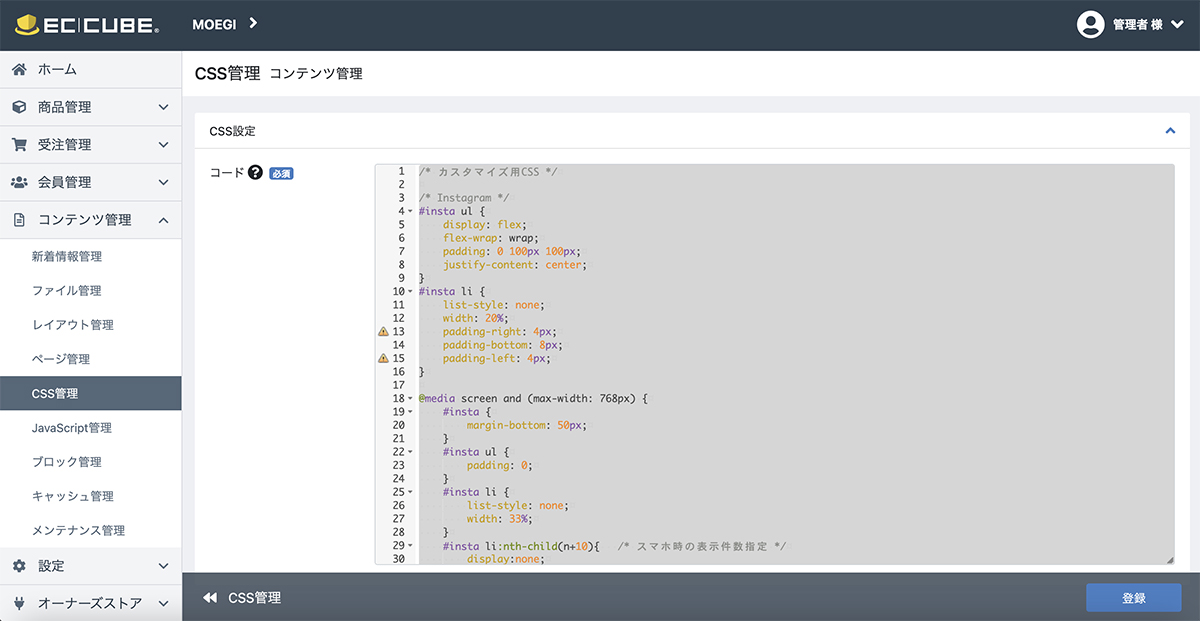Click the admin user avatar icon
1200x621 pixels.
pos(1090,24)
